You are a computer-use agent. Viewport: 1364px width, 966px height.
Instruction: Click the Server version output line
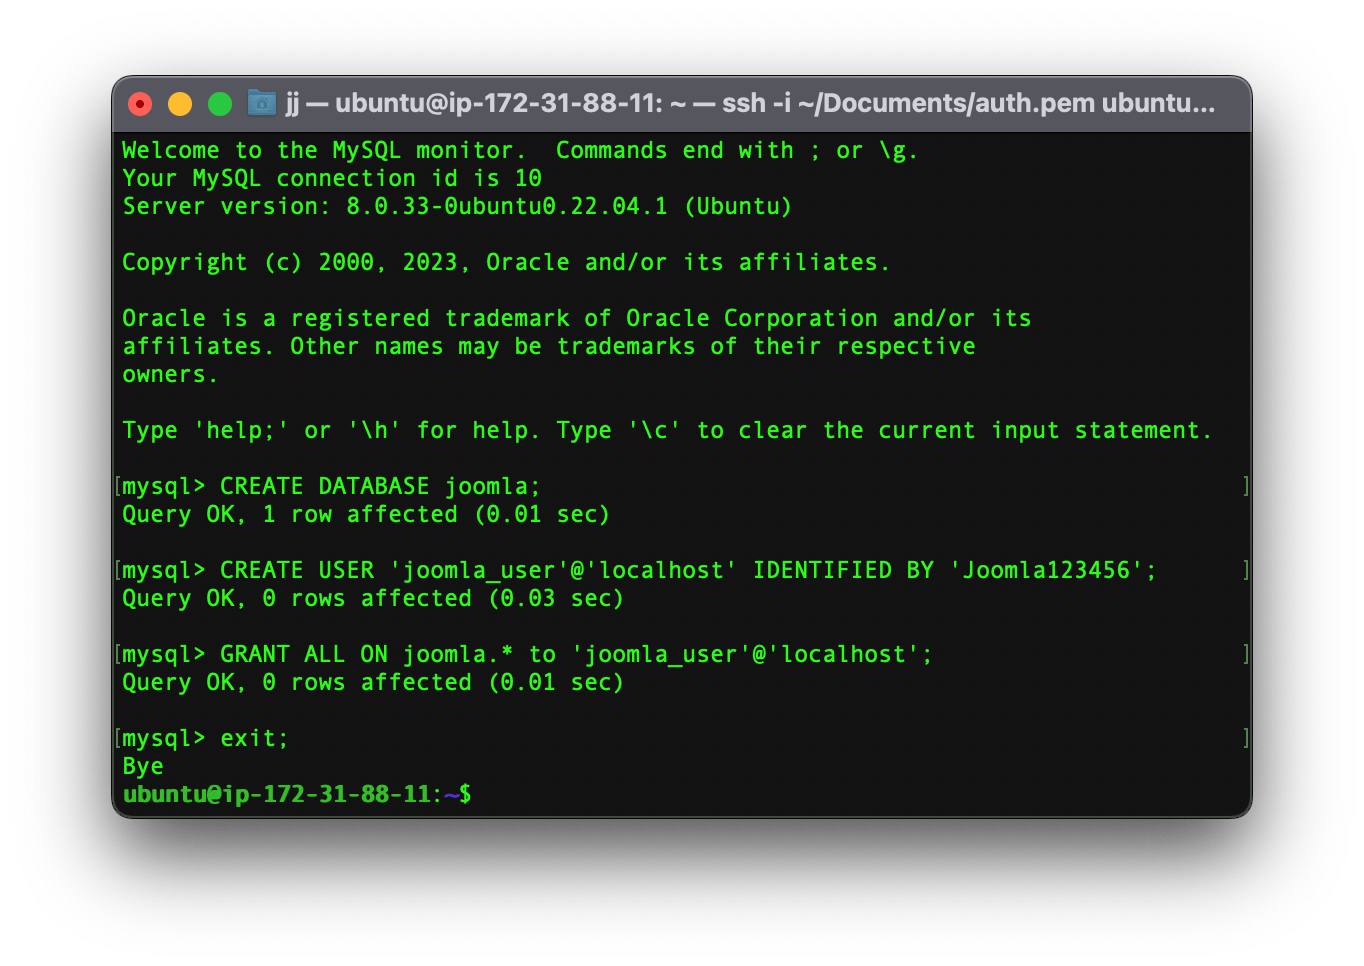coord(457,207)
